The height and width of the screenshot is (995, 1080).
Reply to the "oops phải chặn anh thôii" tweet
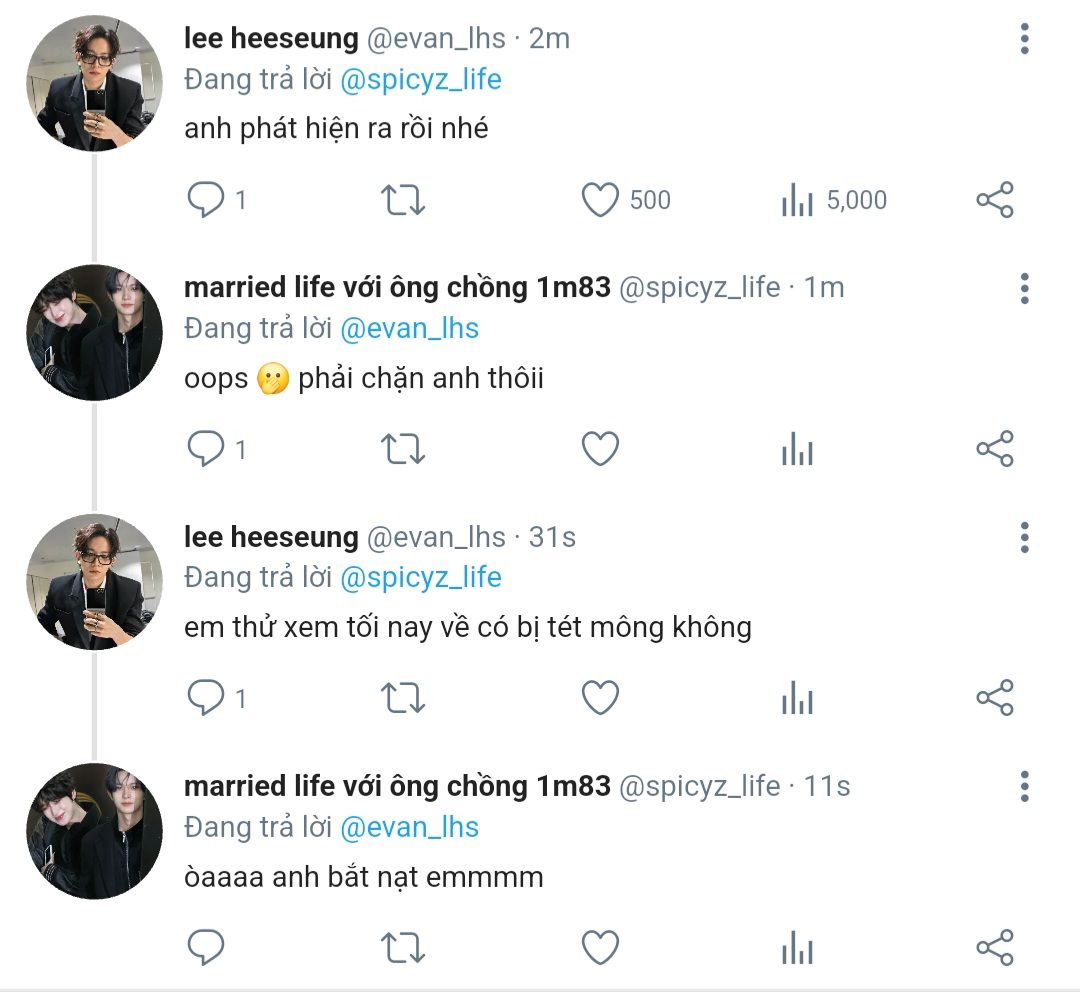tap(206, 449)
